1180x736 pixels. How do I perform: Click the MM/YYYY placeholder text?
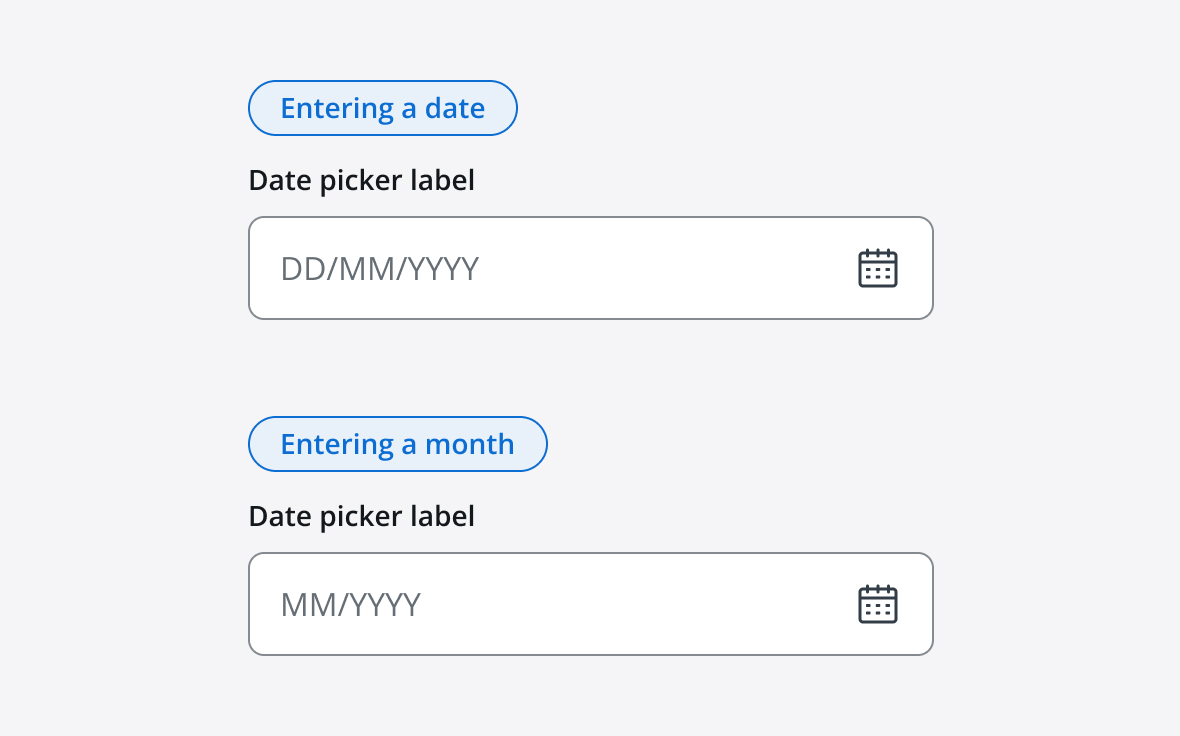350,604
